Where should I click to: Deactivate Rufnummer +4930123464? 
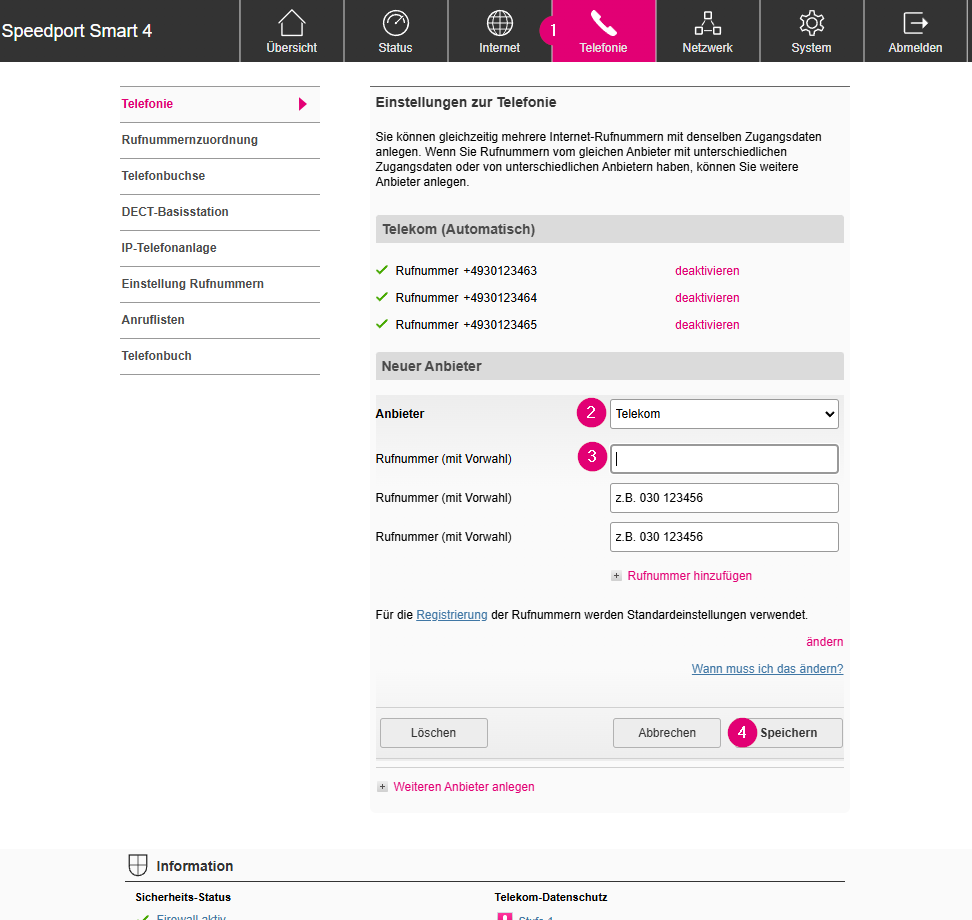coord(707,298)
